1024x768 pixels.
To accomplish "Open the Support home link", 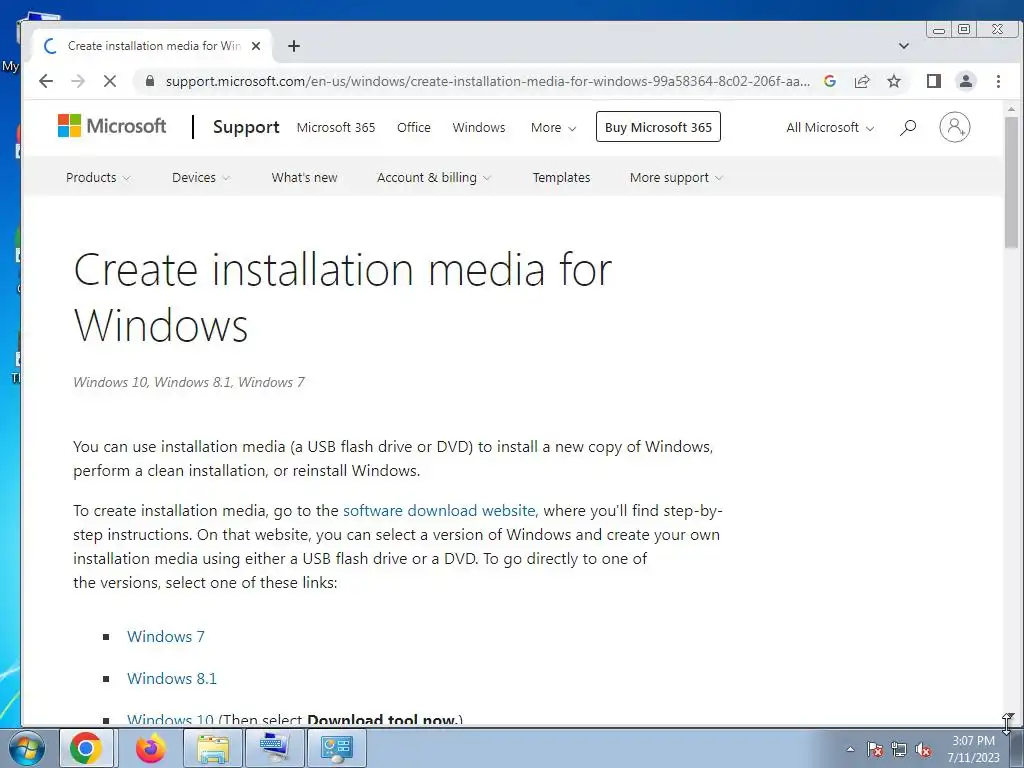I will [x=246, y=127].
